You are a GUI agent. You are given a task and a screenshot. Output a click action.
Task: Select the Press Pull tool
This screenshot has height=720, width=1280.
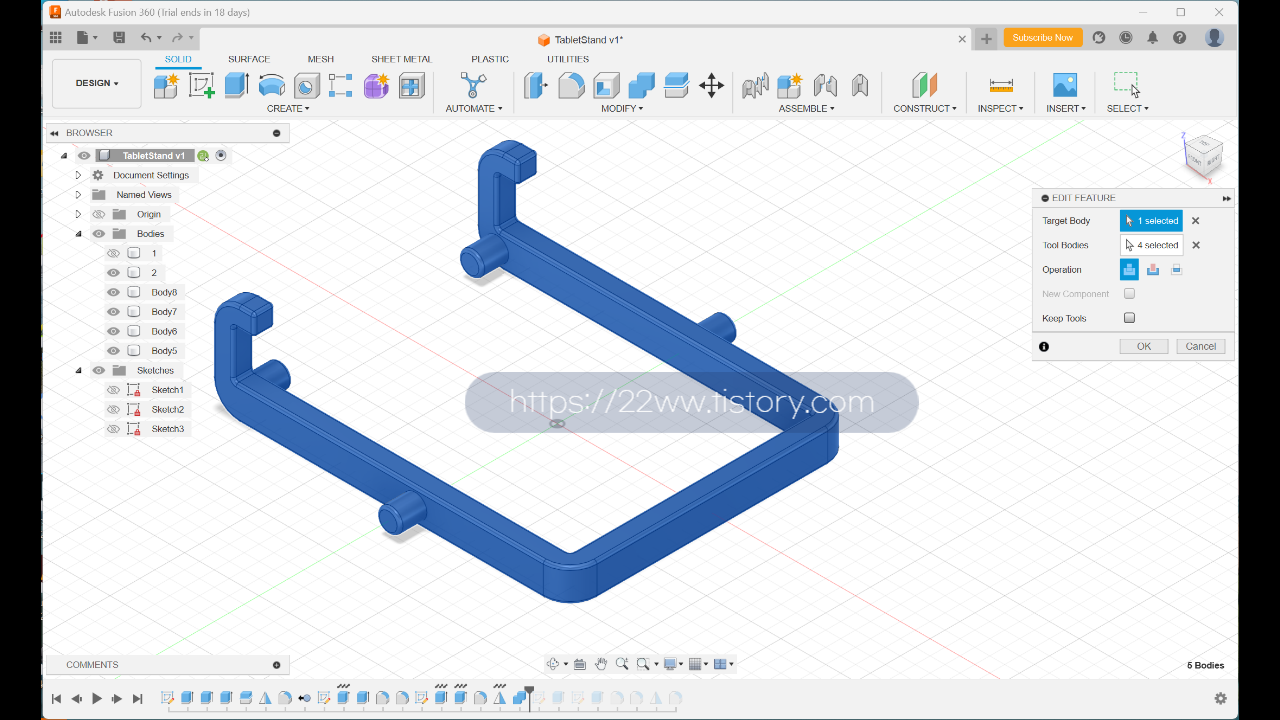pyautogui.click(x=536, y=86)
